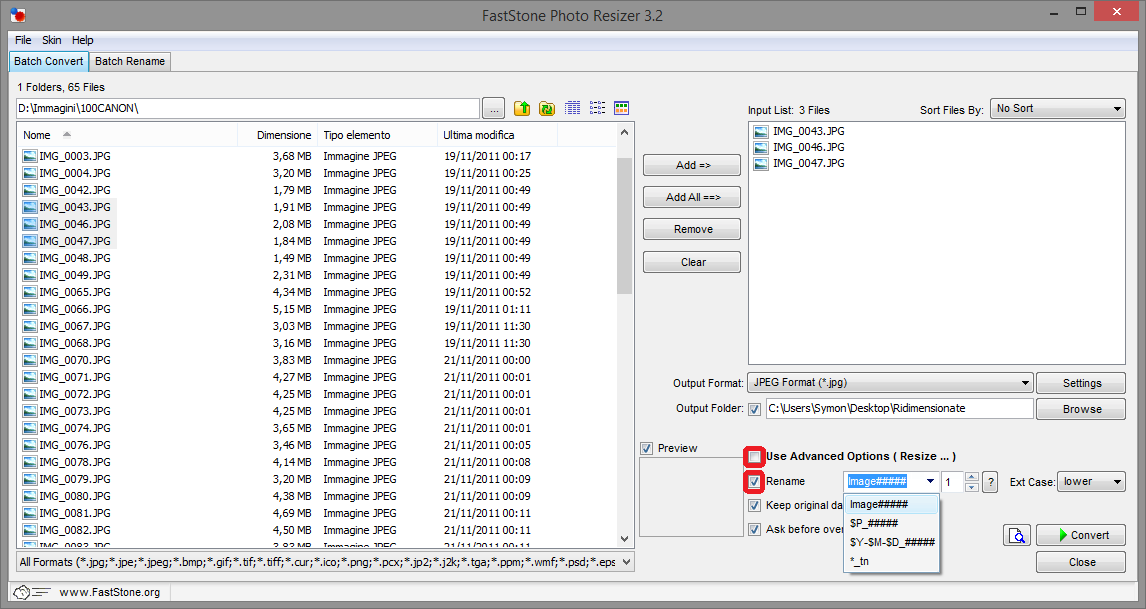Click the rename template dropdown arrow

(x=930, y=482)
